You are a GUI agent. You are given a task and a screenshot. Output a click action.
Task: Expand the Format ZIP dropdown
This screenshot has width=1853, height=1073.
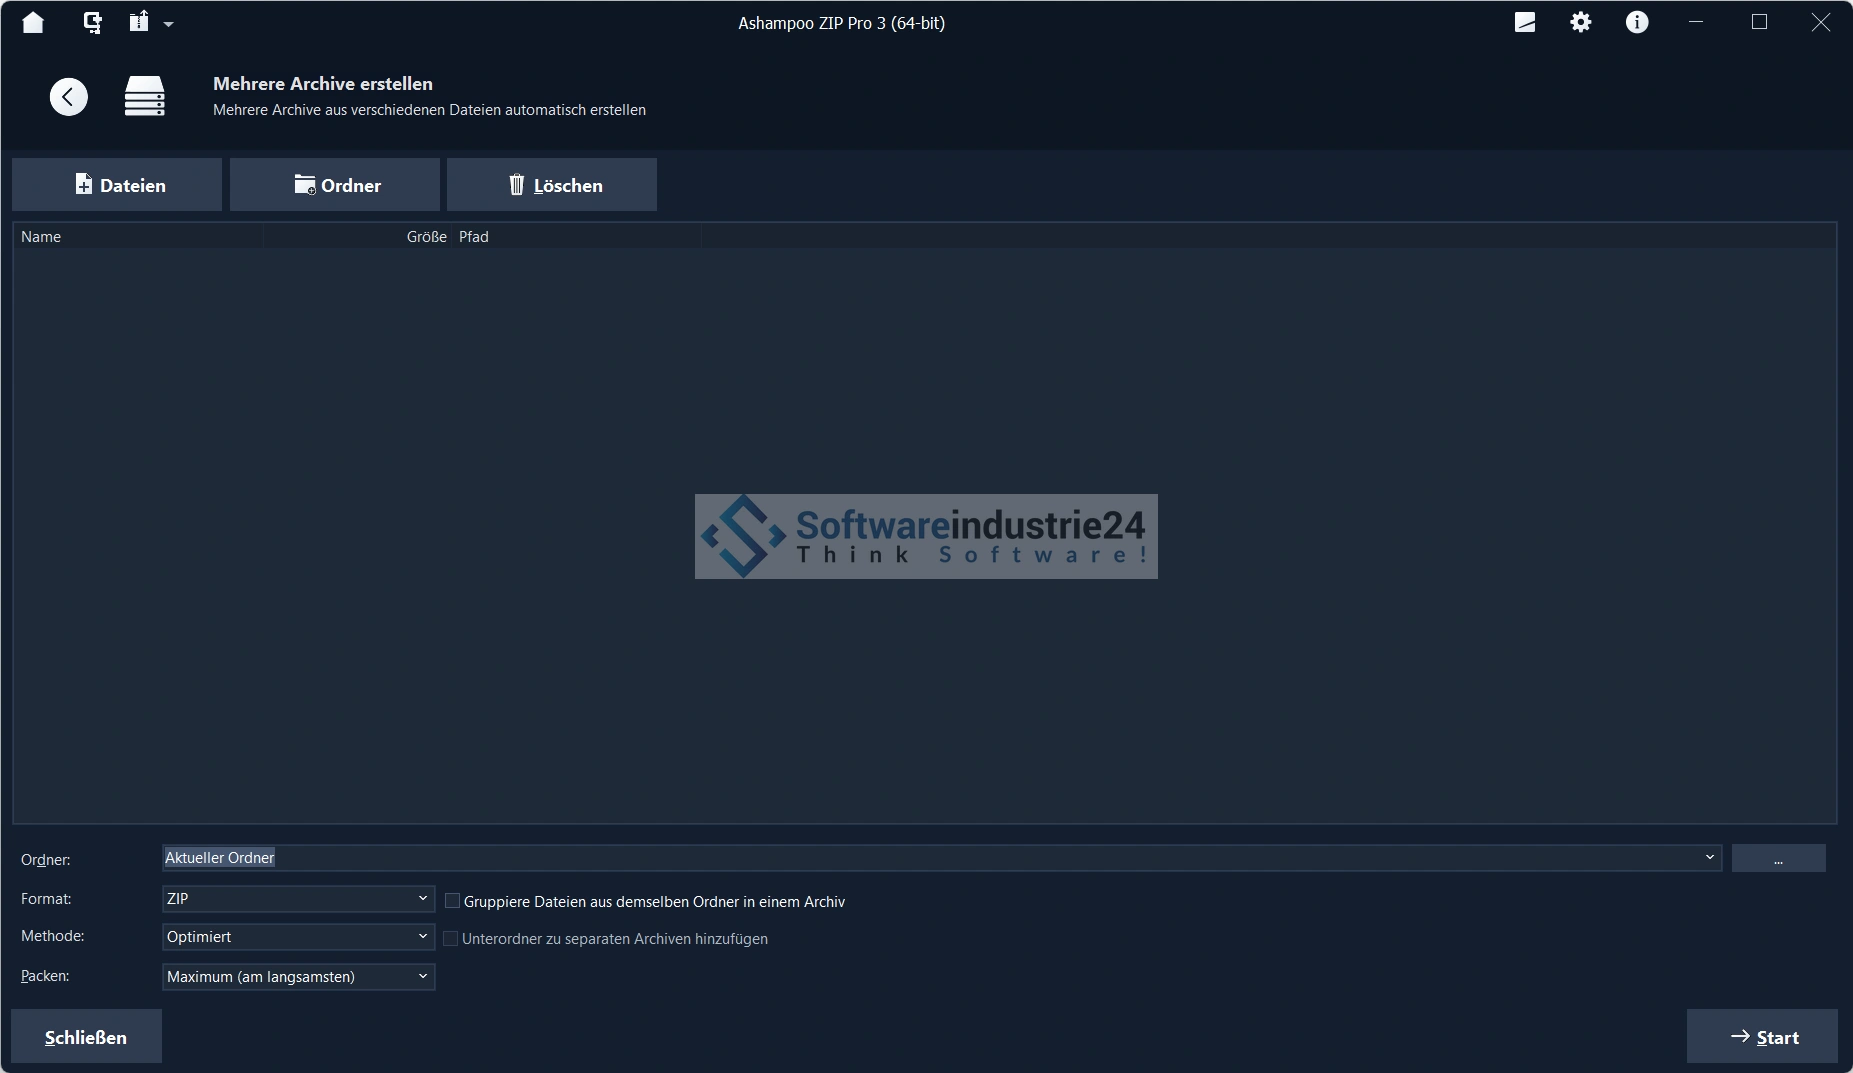298,899
